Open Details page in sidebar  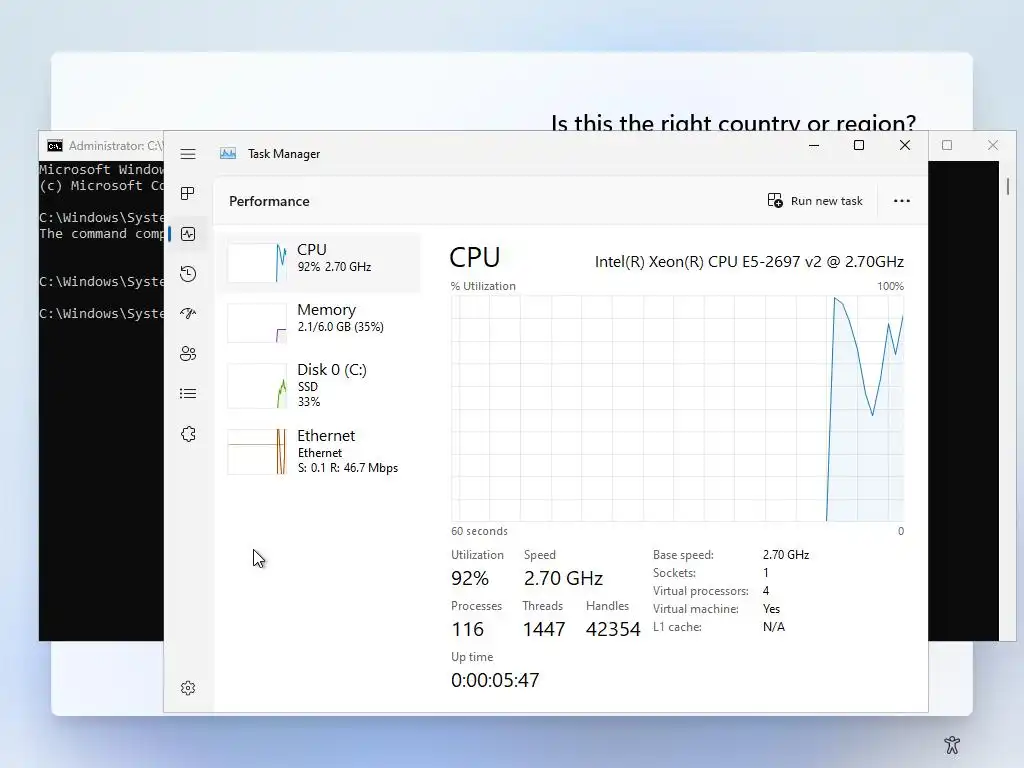tap(188, 393)
